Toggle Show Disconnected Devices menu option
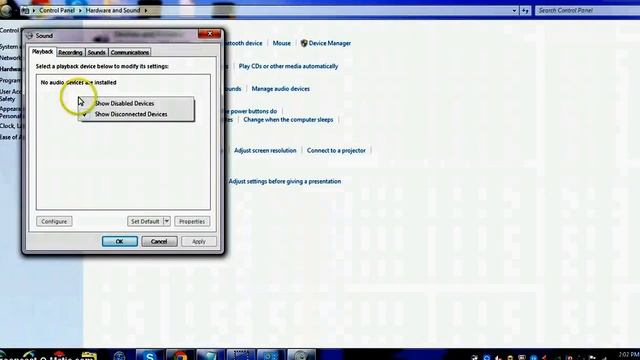Screen dimensions: 640x360 (136, 114)
